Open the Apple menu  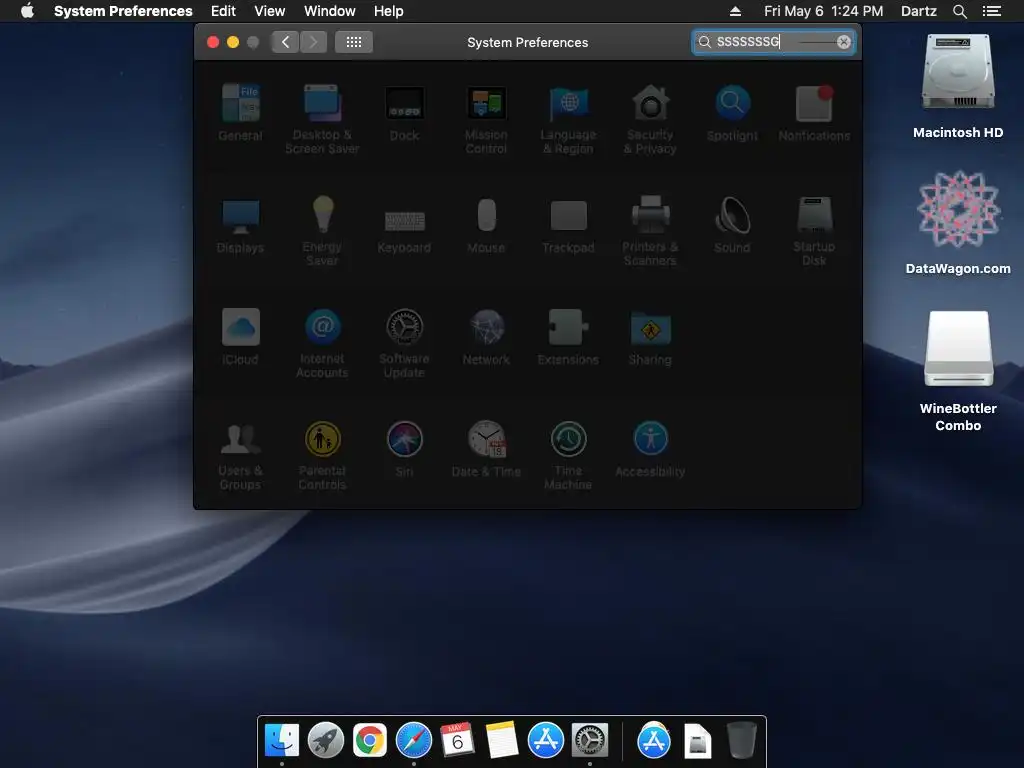(27, 10)
